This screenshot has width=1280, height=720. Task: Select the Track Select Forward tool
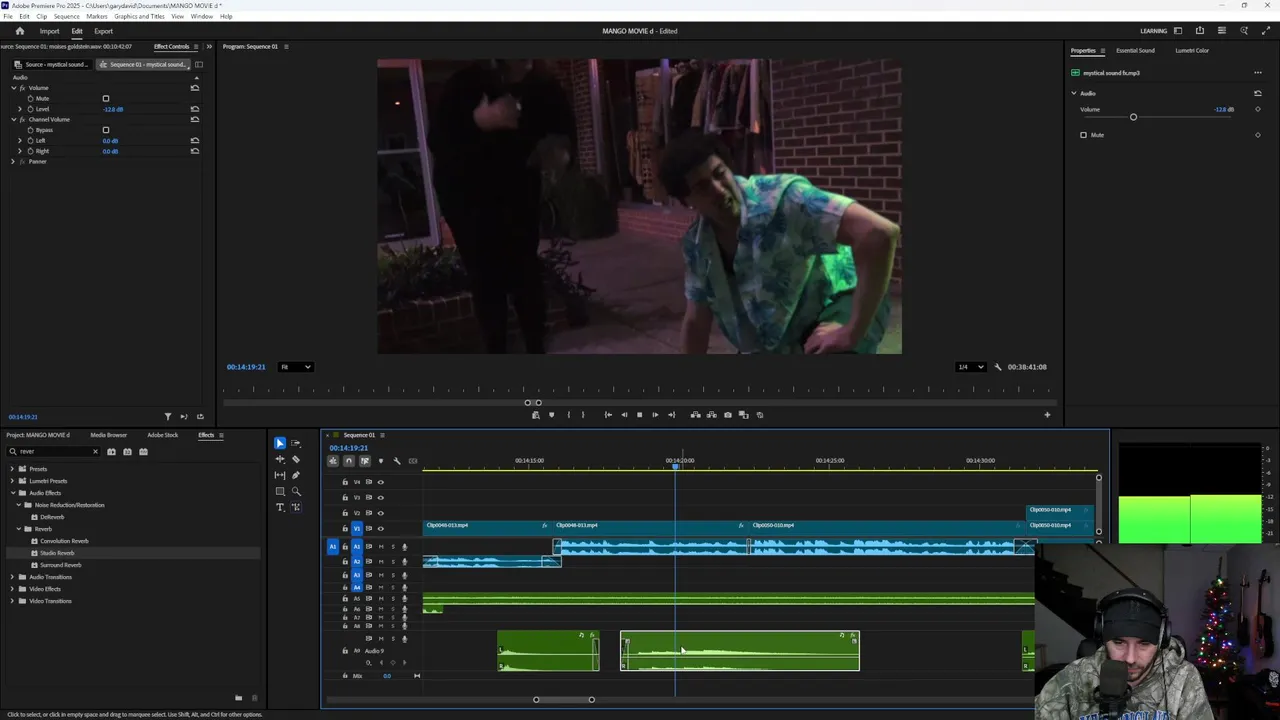296,443
